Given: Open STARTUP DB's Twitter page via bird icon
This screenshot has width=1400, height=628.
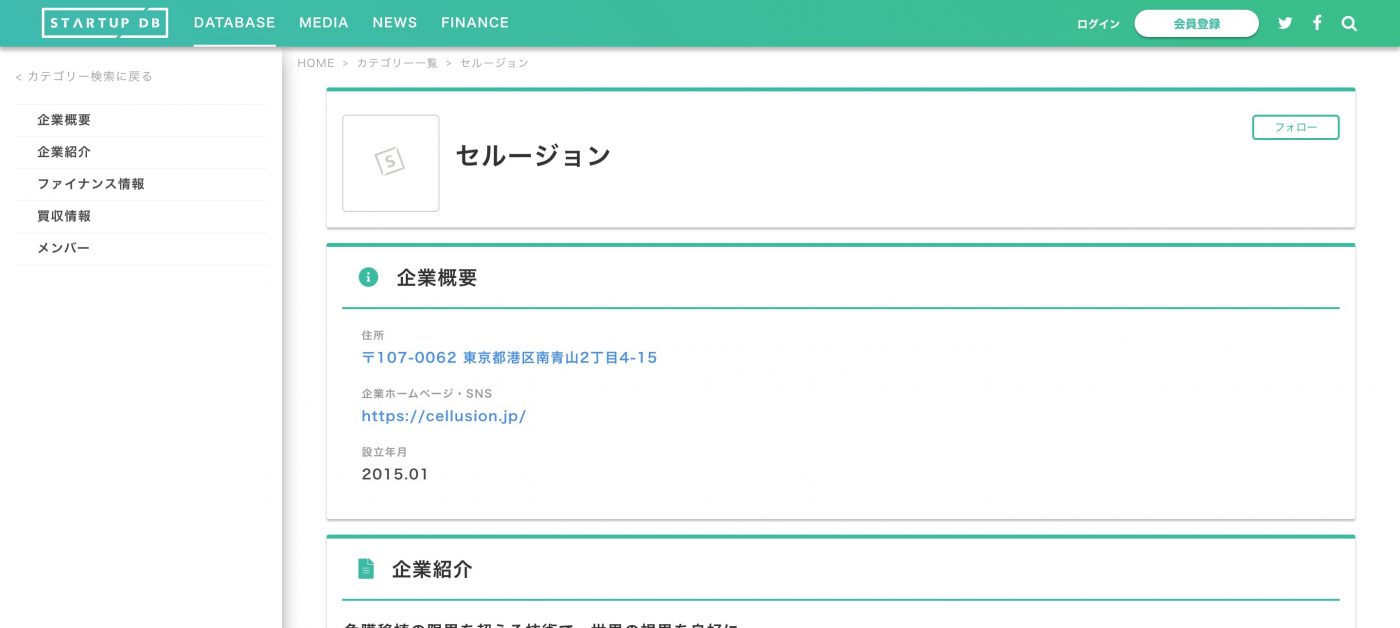Looking at the screenshot, I should coord(1285,22).
